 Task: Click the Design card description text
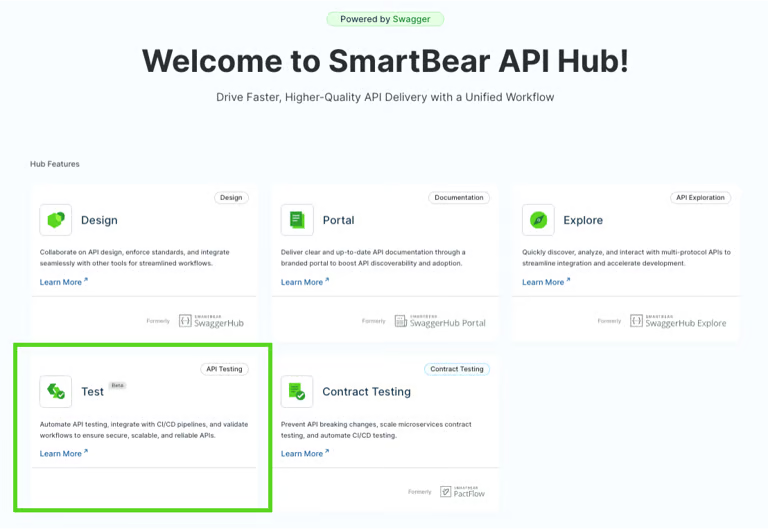[135, 258]
